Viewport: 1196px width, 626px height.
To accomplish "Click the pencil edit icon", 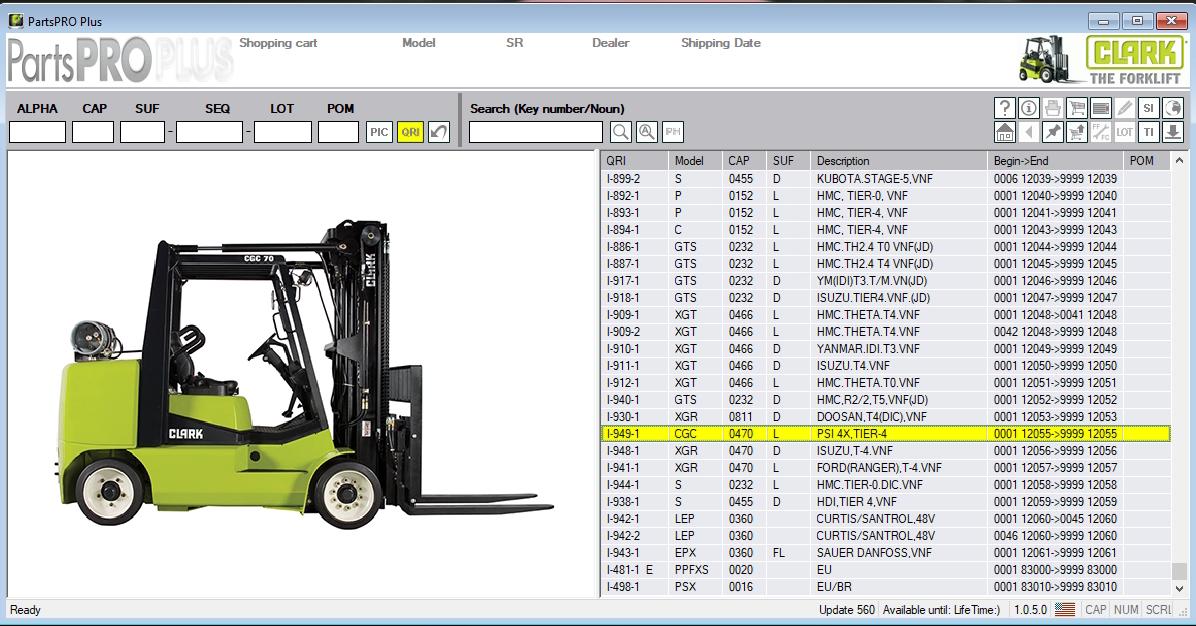I will (1124, 108).
